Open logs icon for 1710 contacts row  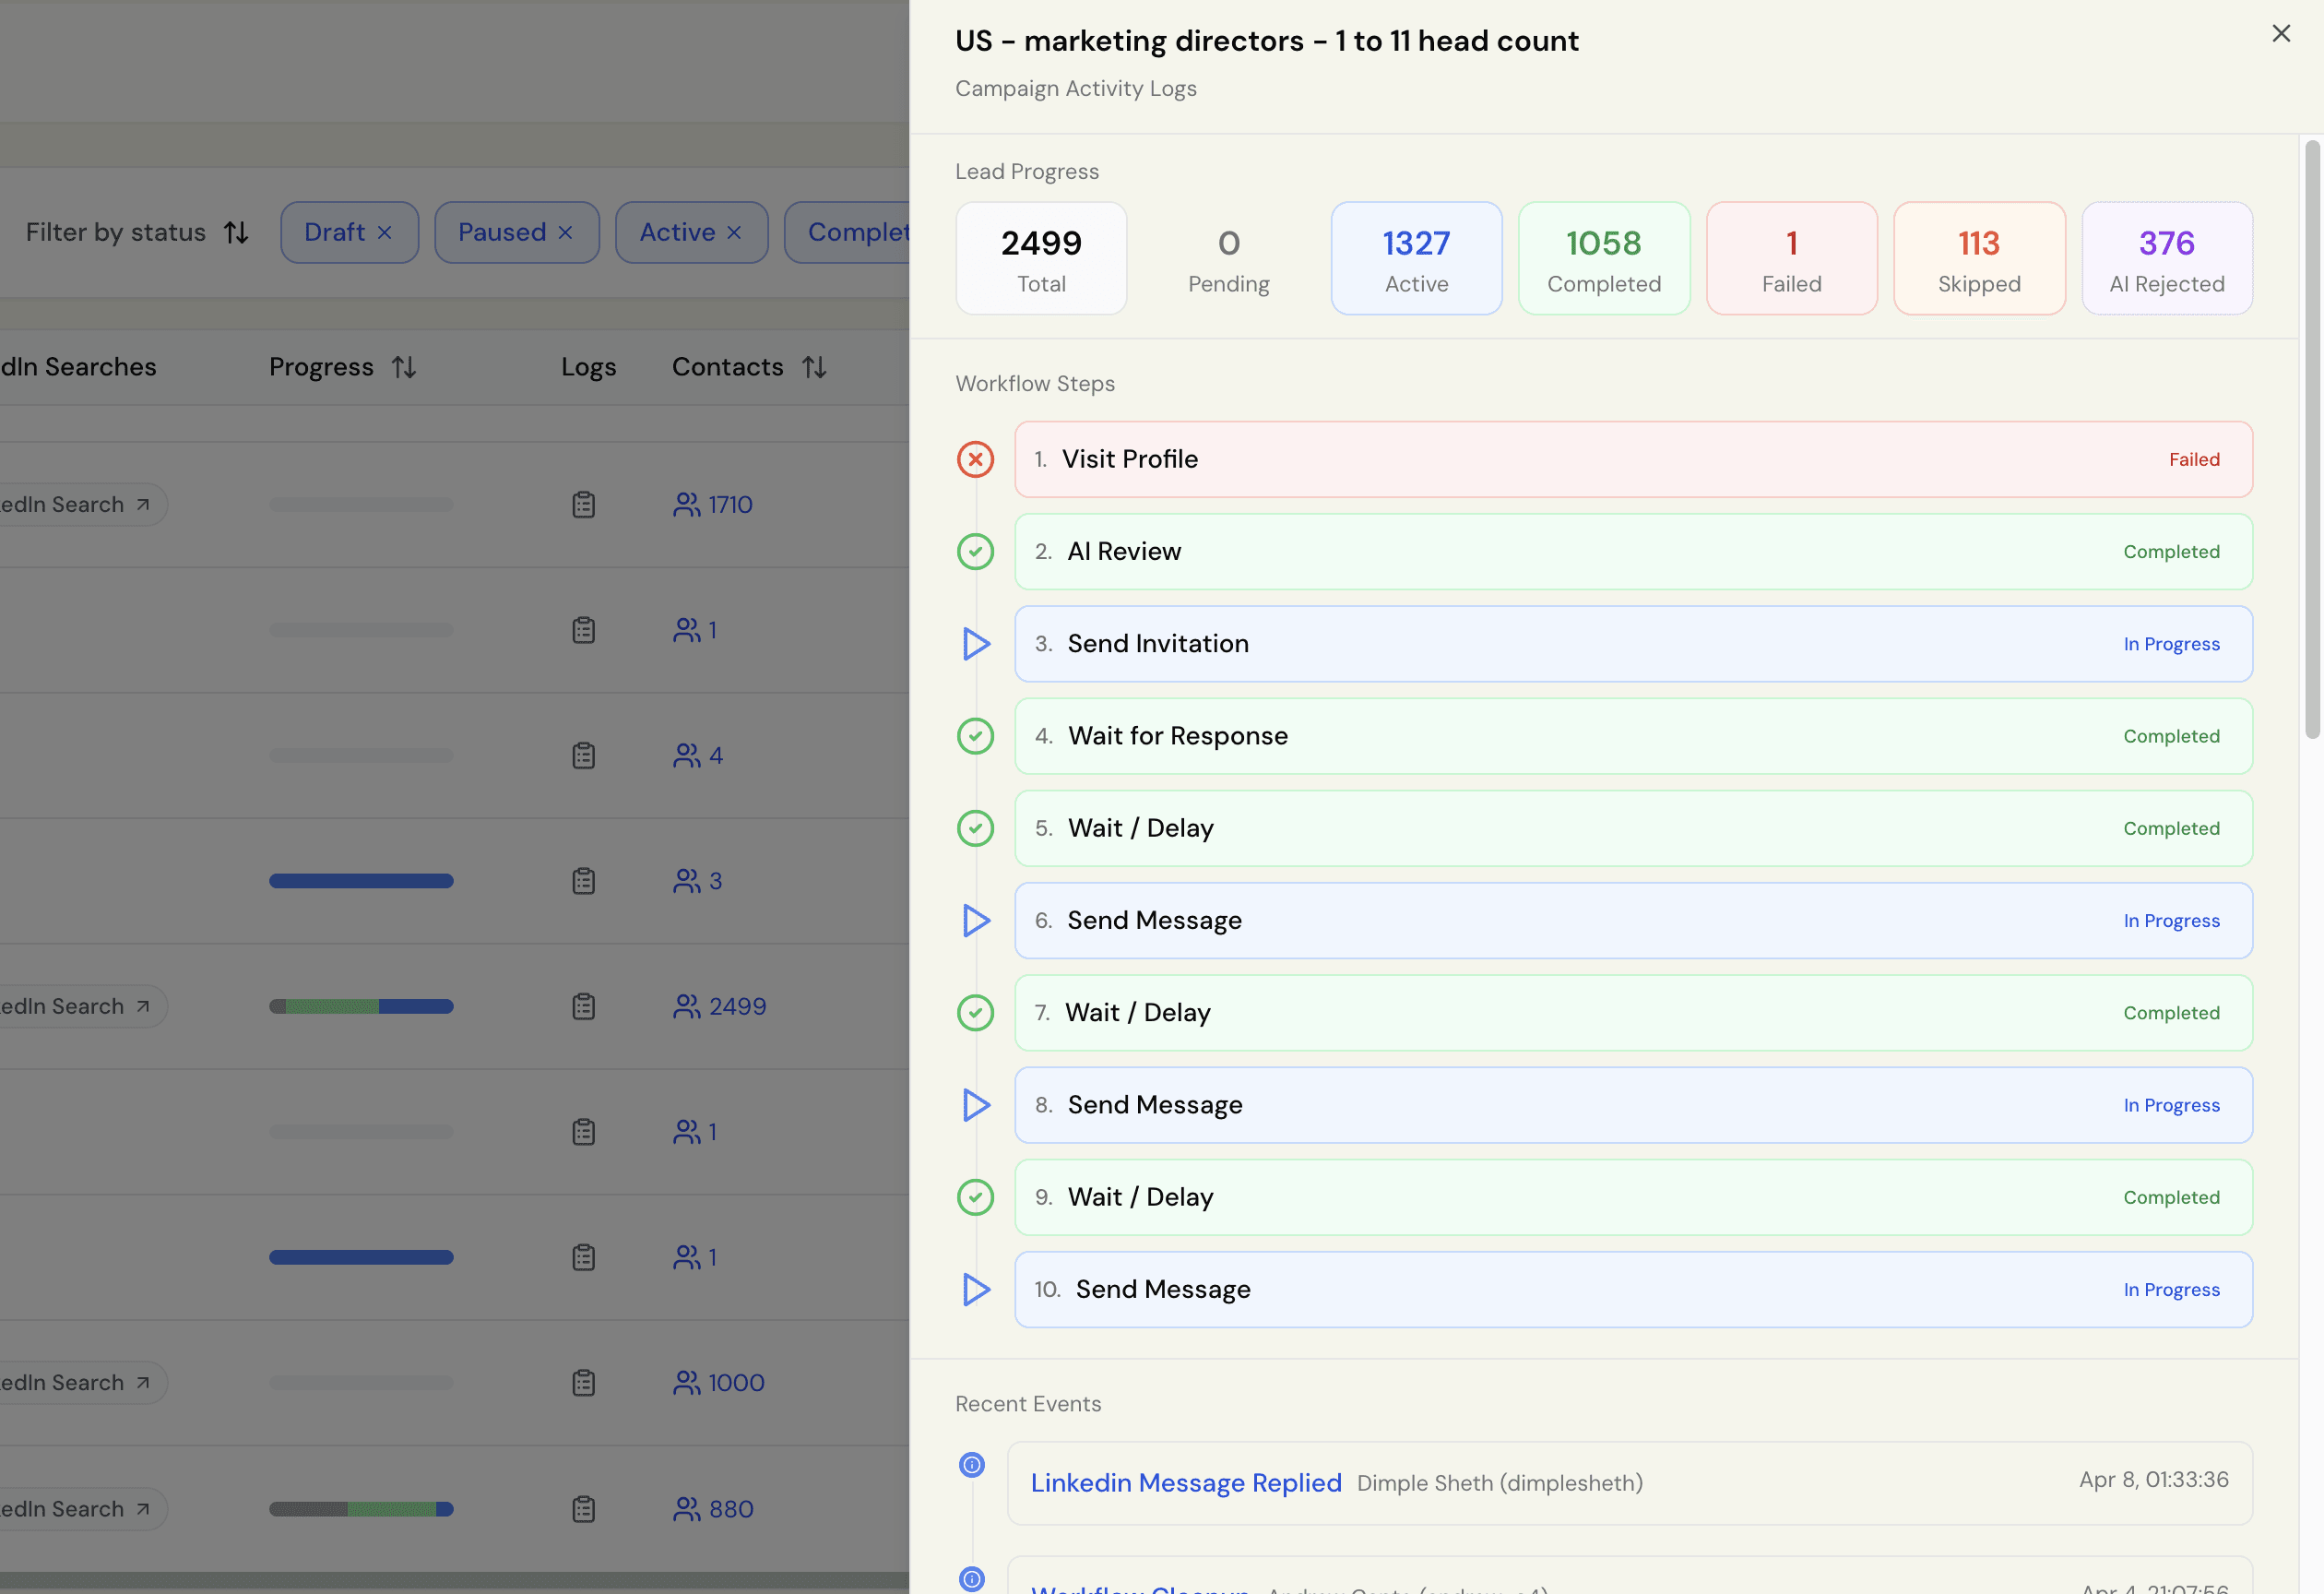point(583,505)
